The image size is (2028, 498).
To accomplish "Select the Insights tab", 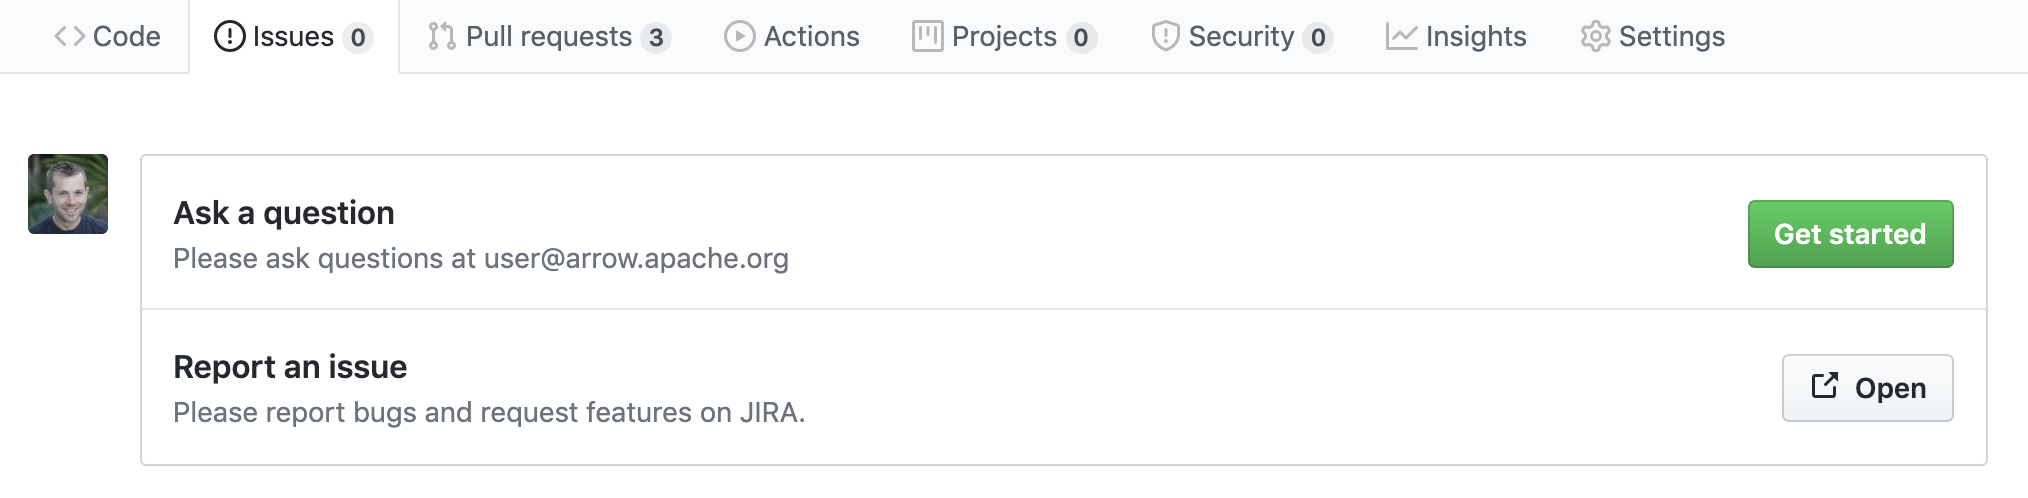I will pos(1456,37).
